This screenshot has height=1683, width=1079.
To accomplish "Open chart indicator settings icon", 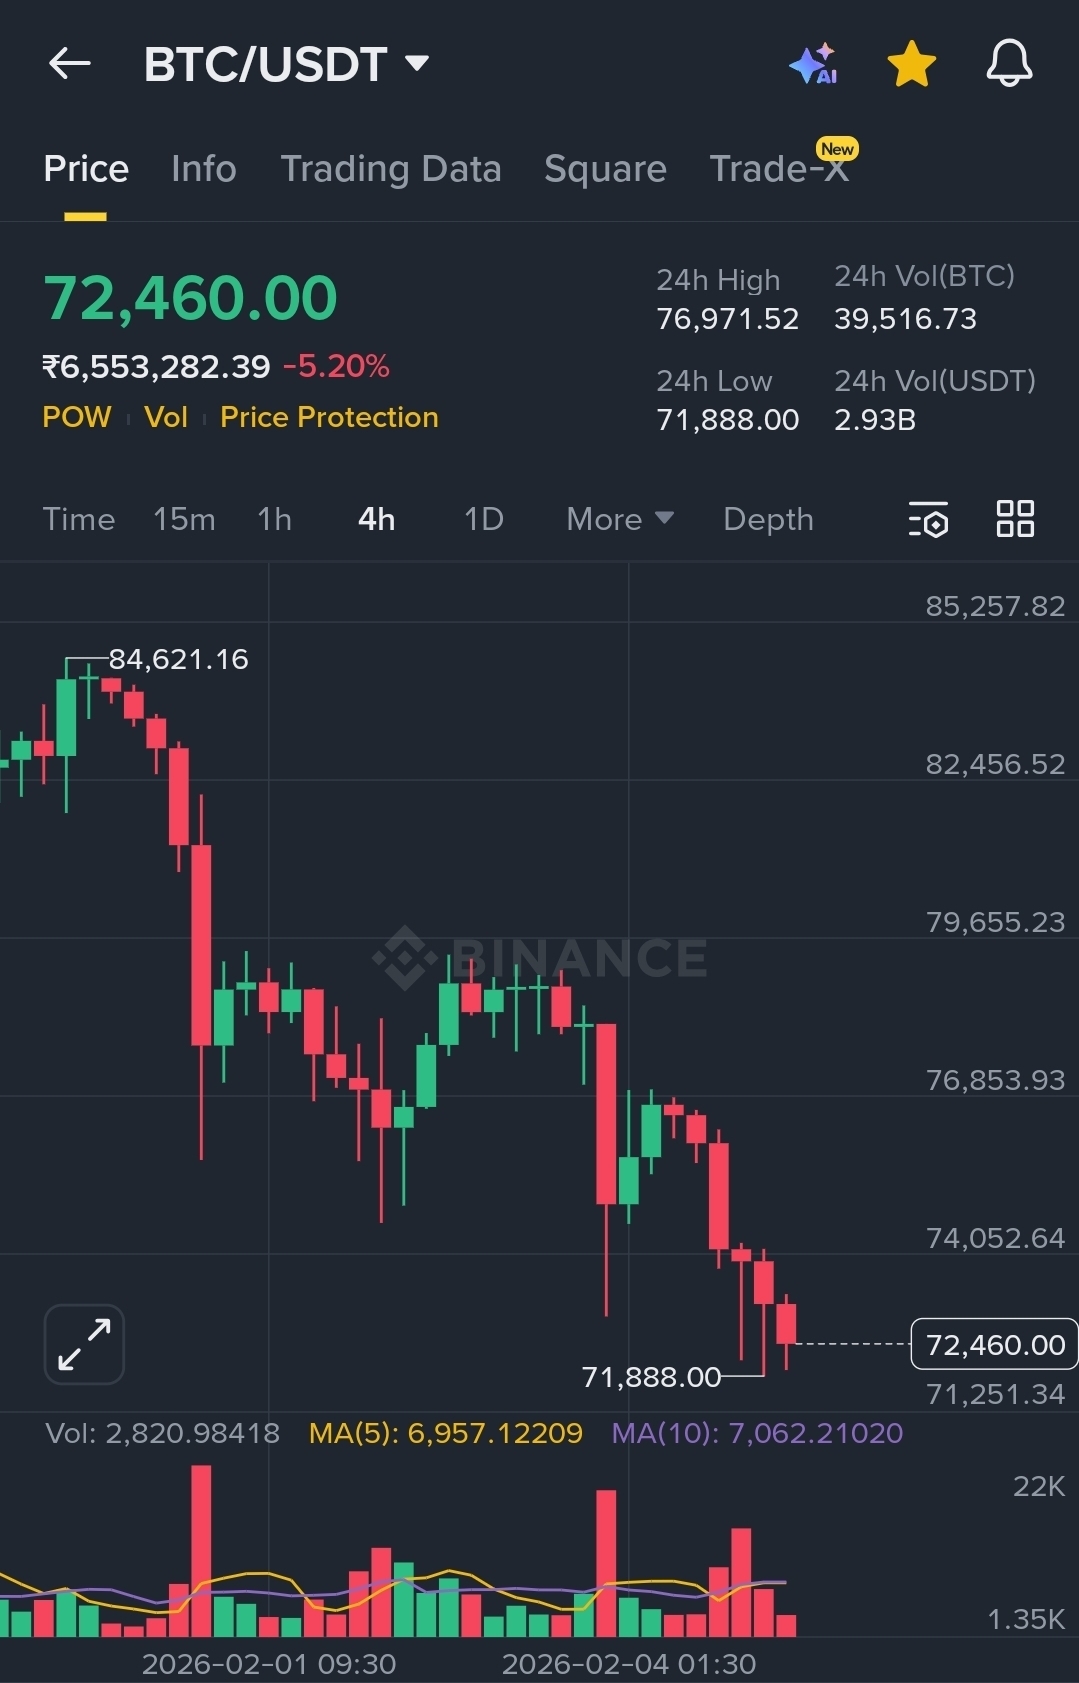I will pos(928,520).
